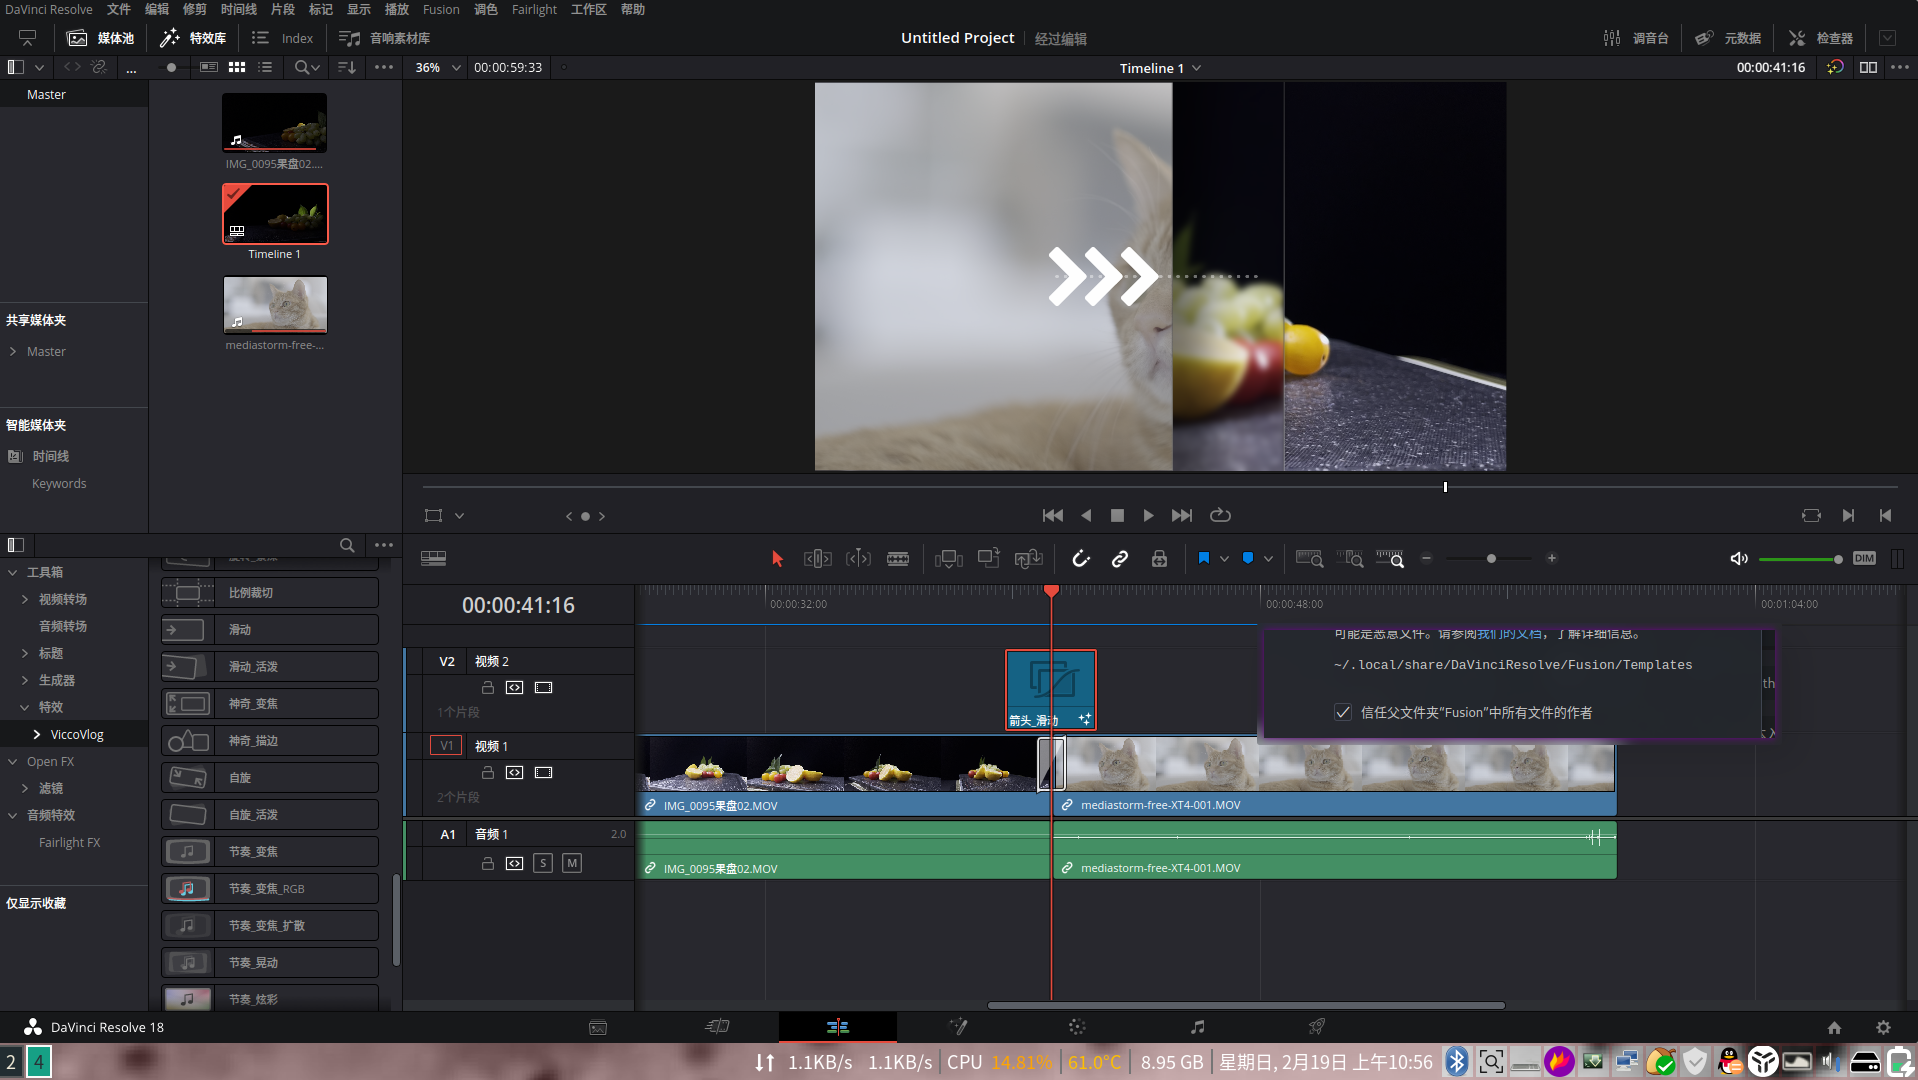Screen dimensions: 1918x1080
Task: Open the 工作区 menu
Action: [588, 9]
